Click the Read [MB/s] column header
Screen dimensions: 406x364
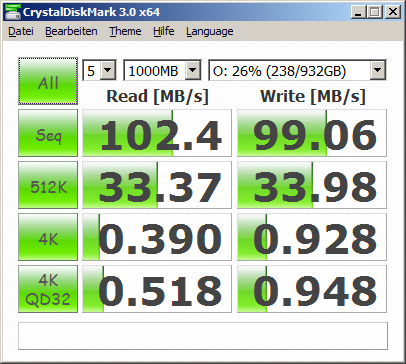[157, 96]
